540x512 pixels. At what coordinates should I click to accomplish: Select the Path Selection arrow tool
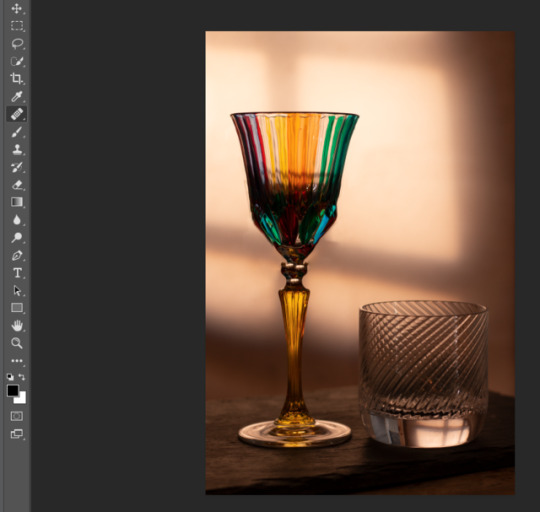17,291
